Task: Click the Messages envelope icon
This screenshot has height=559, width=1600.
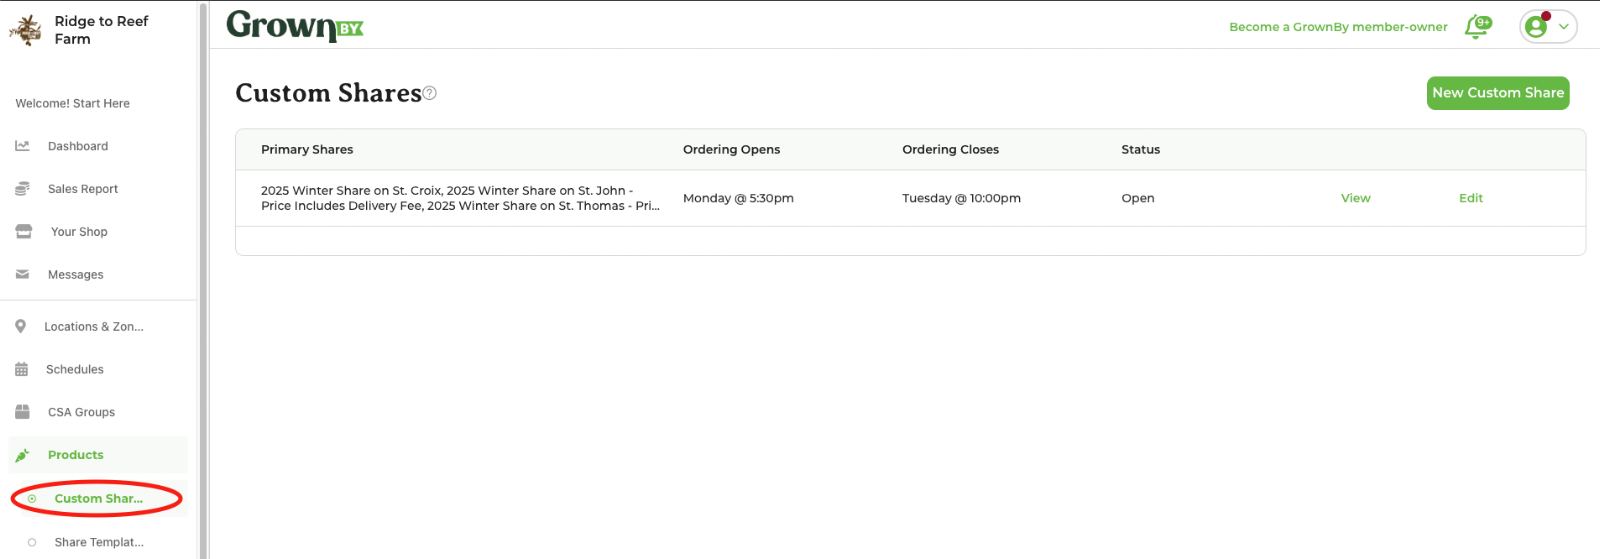Action: (22, 274)
